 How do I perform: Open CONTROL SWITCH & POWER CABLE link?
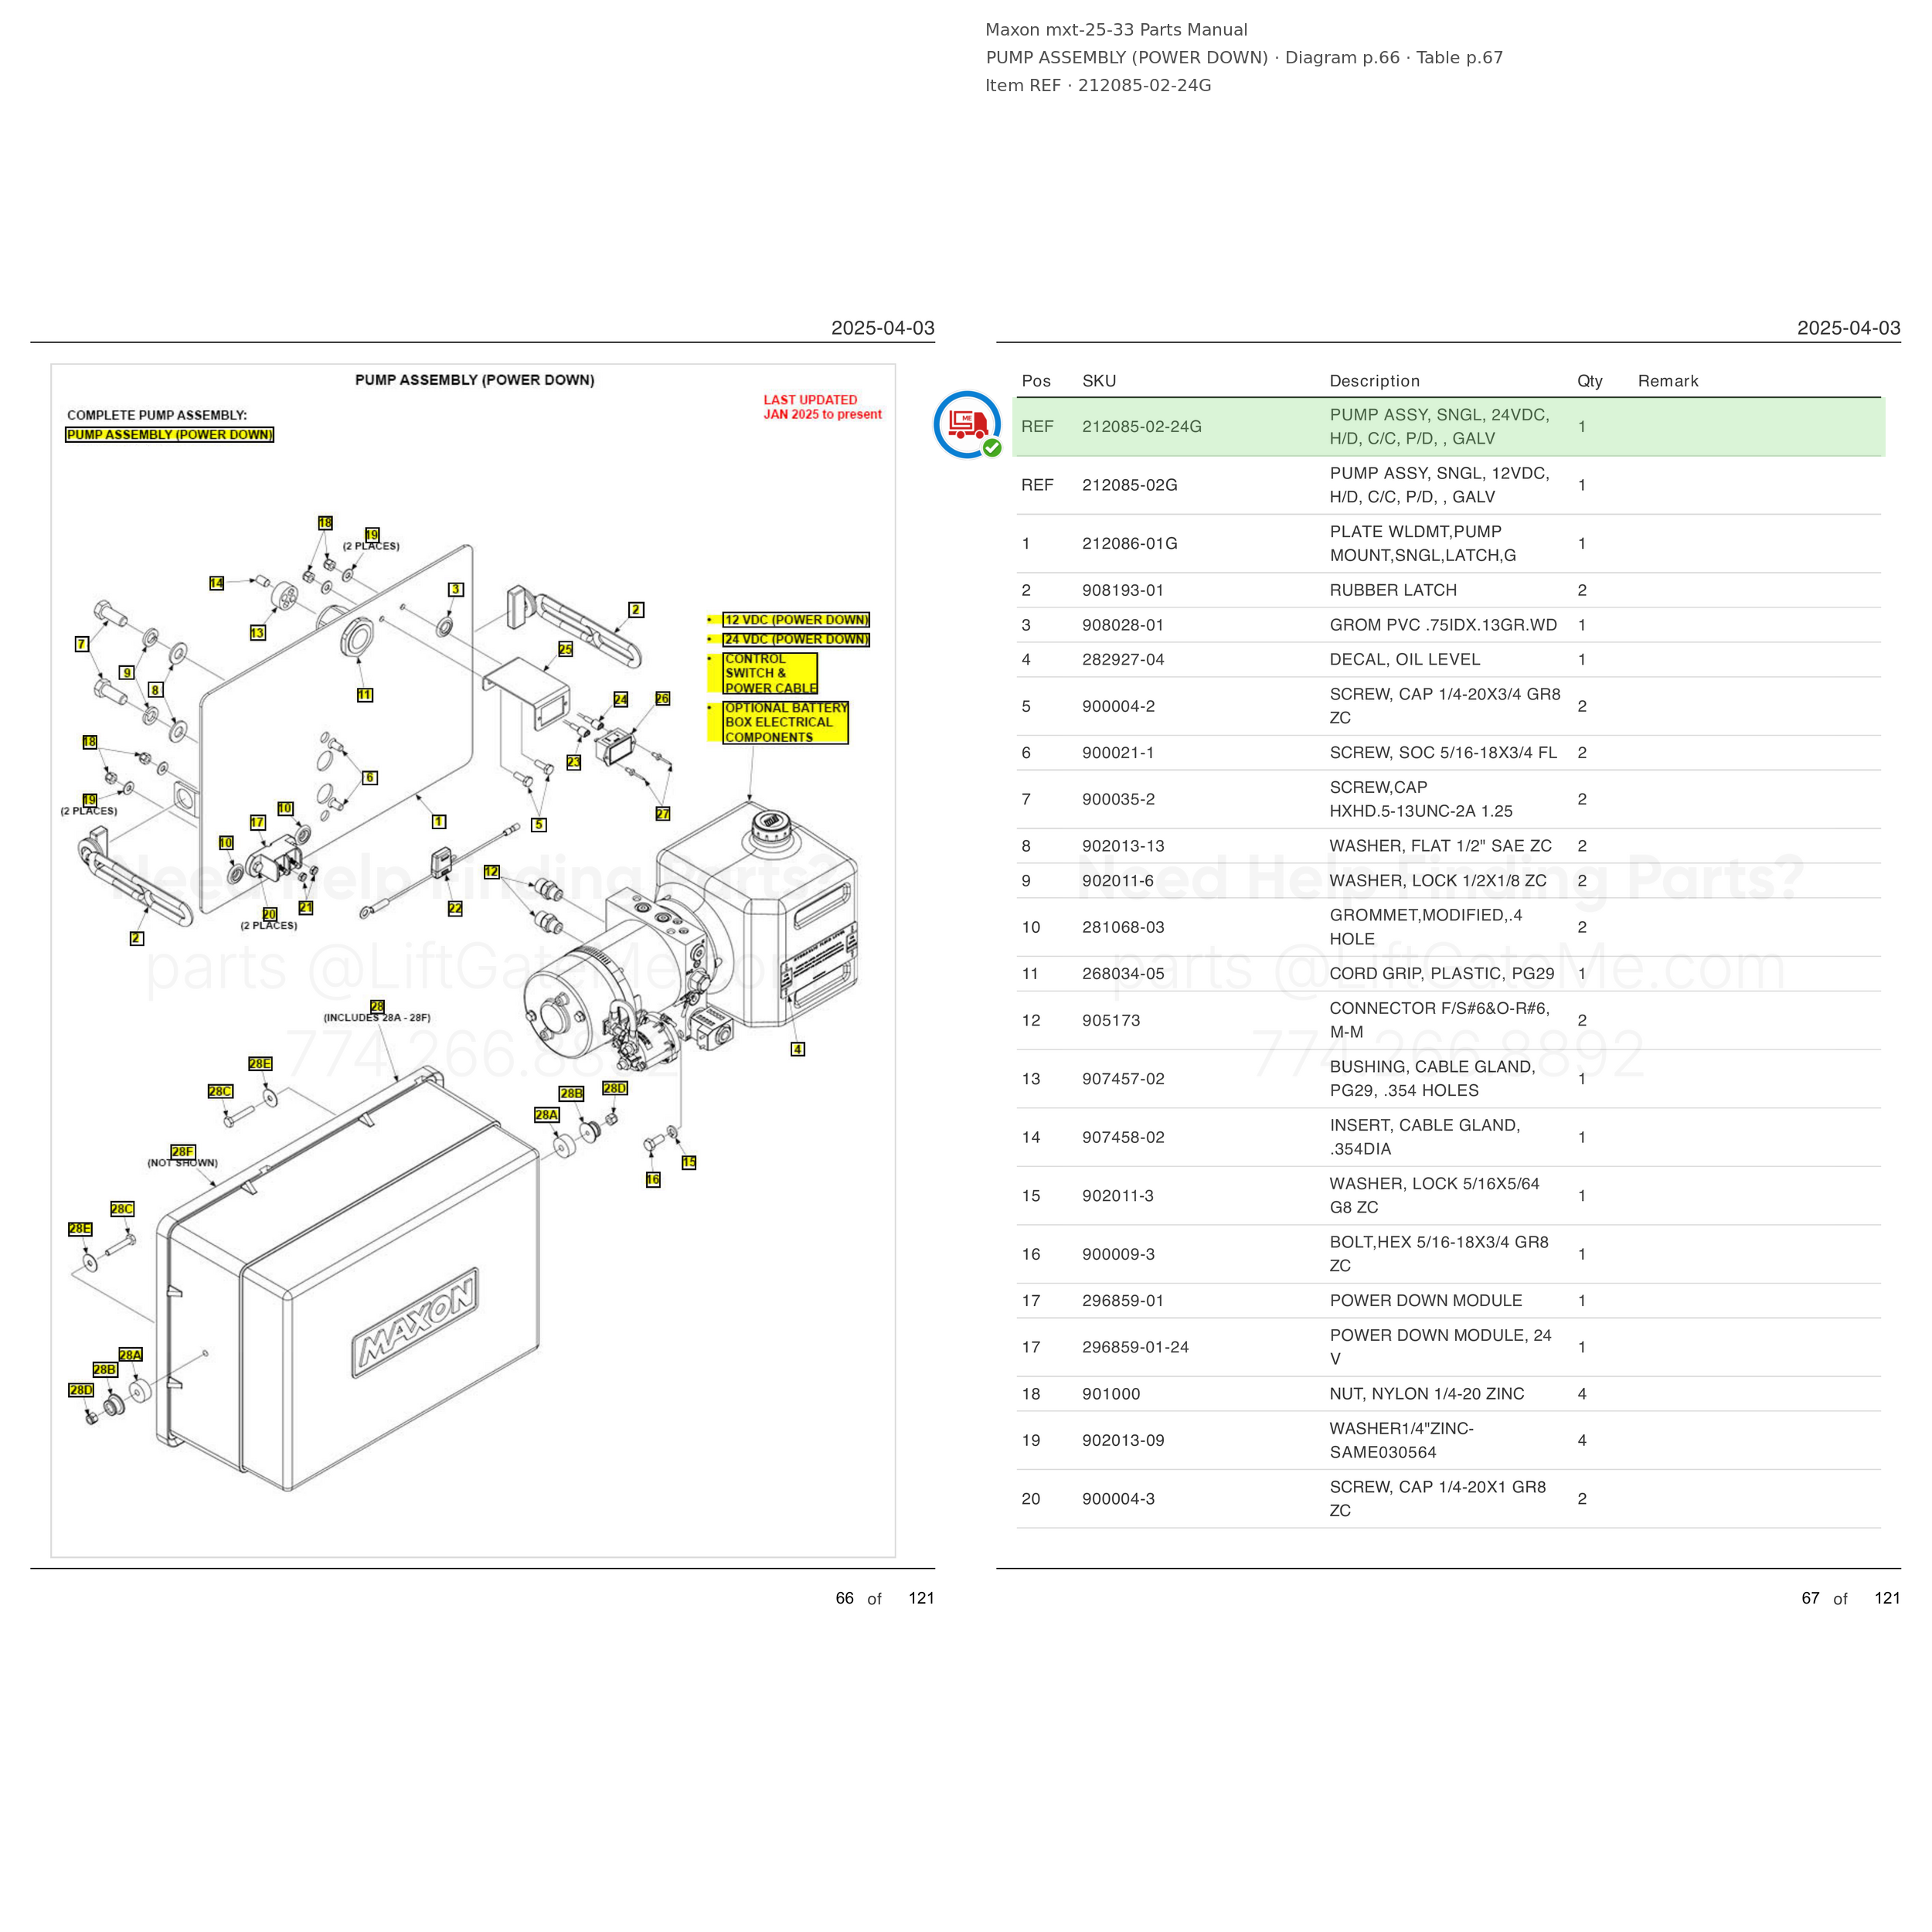point(770,673)
